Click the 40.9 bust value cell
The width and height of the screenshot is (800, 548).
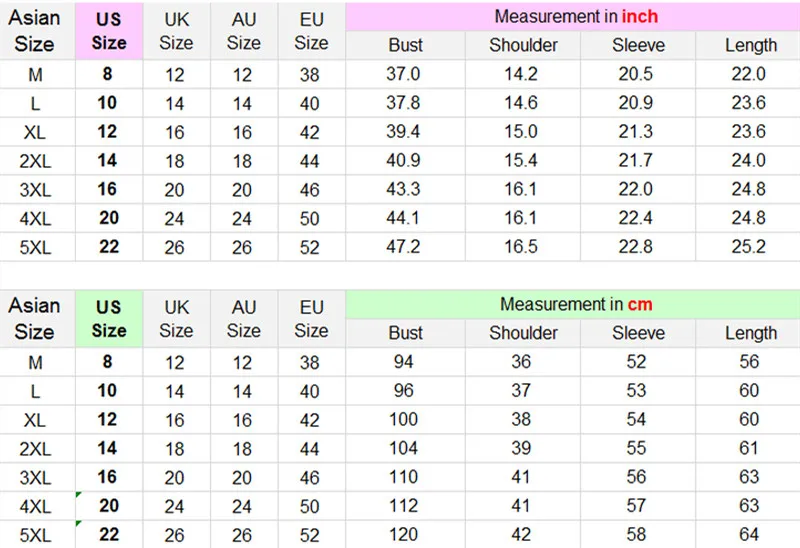pos(405,160)
